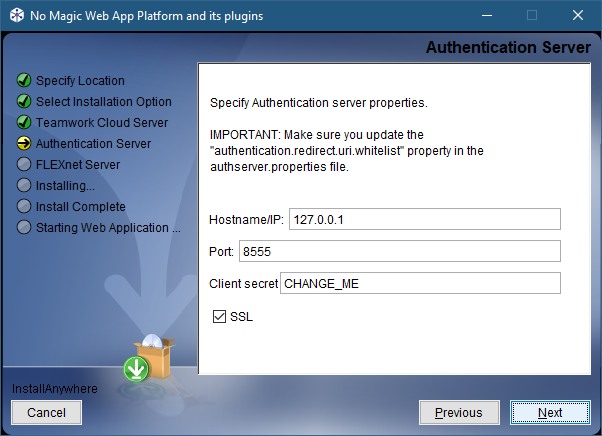
Task: Select the 'Teamwork Cloud Server' step text
Action: tap(102, 122)
